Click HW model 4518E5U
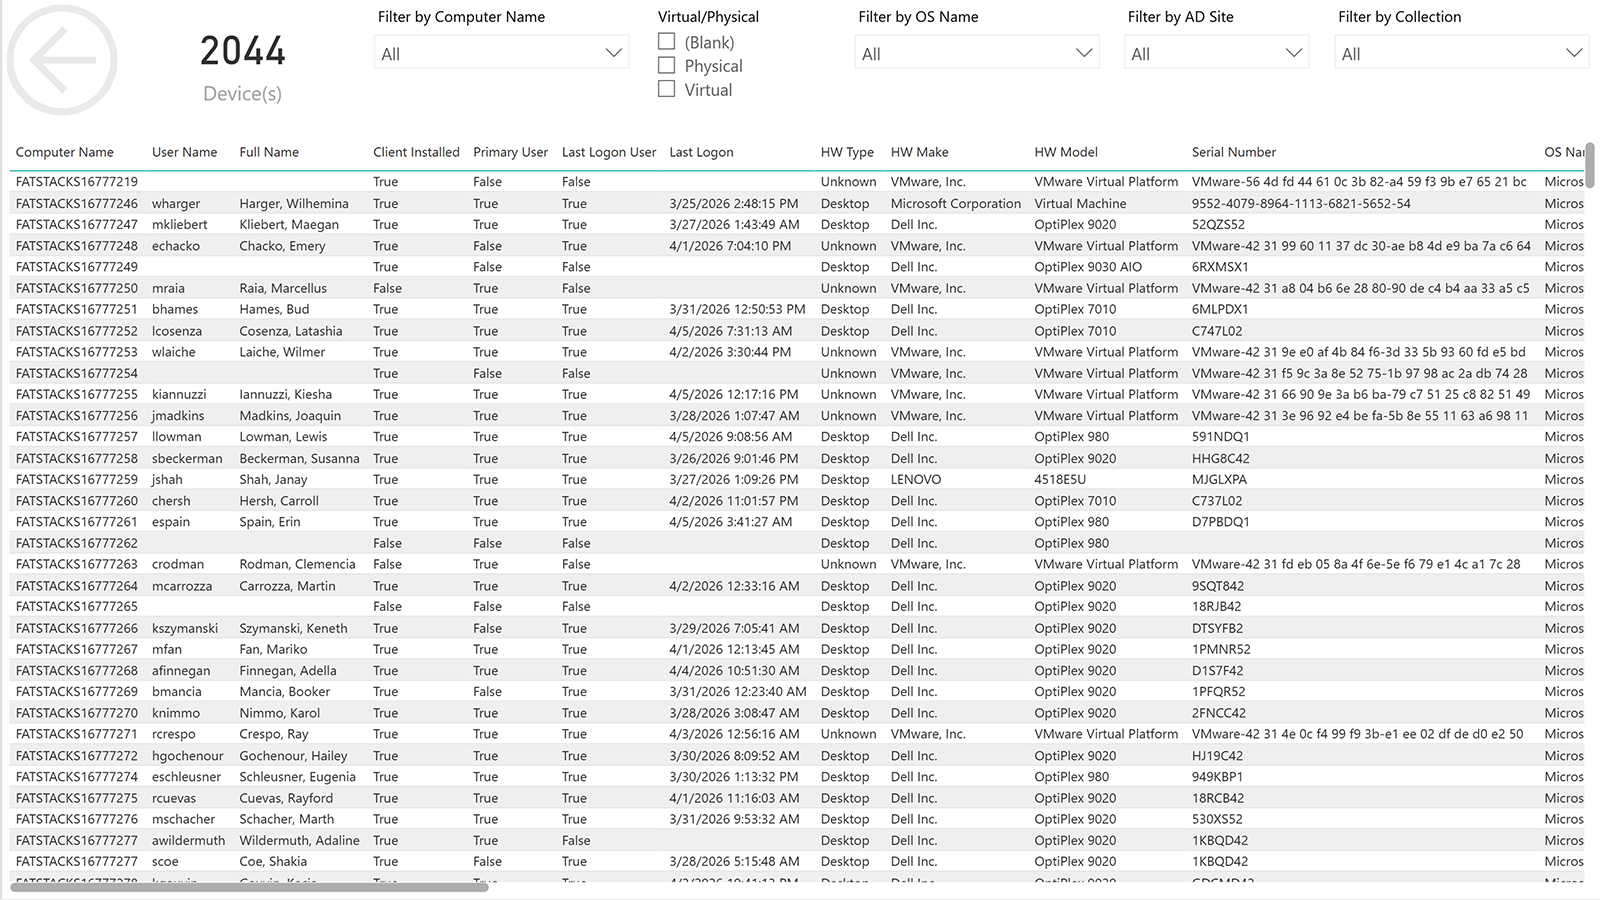The height and width of the screenshot is (900, 1600). [1060, 479]
